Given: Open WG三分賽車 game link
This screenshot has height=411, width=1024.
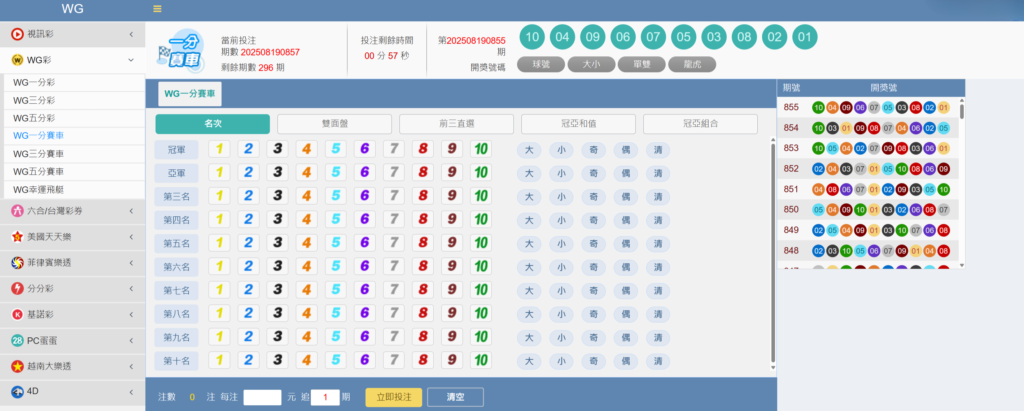Looking at the screenshot, I should click(x=38, y=153).
